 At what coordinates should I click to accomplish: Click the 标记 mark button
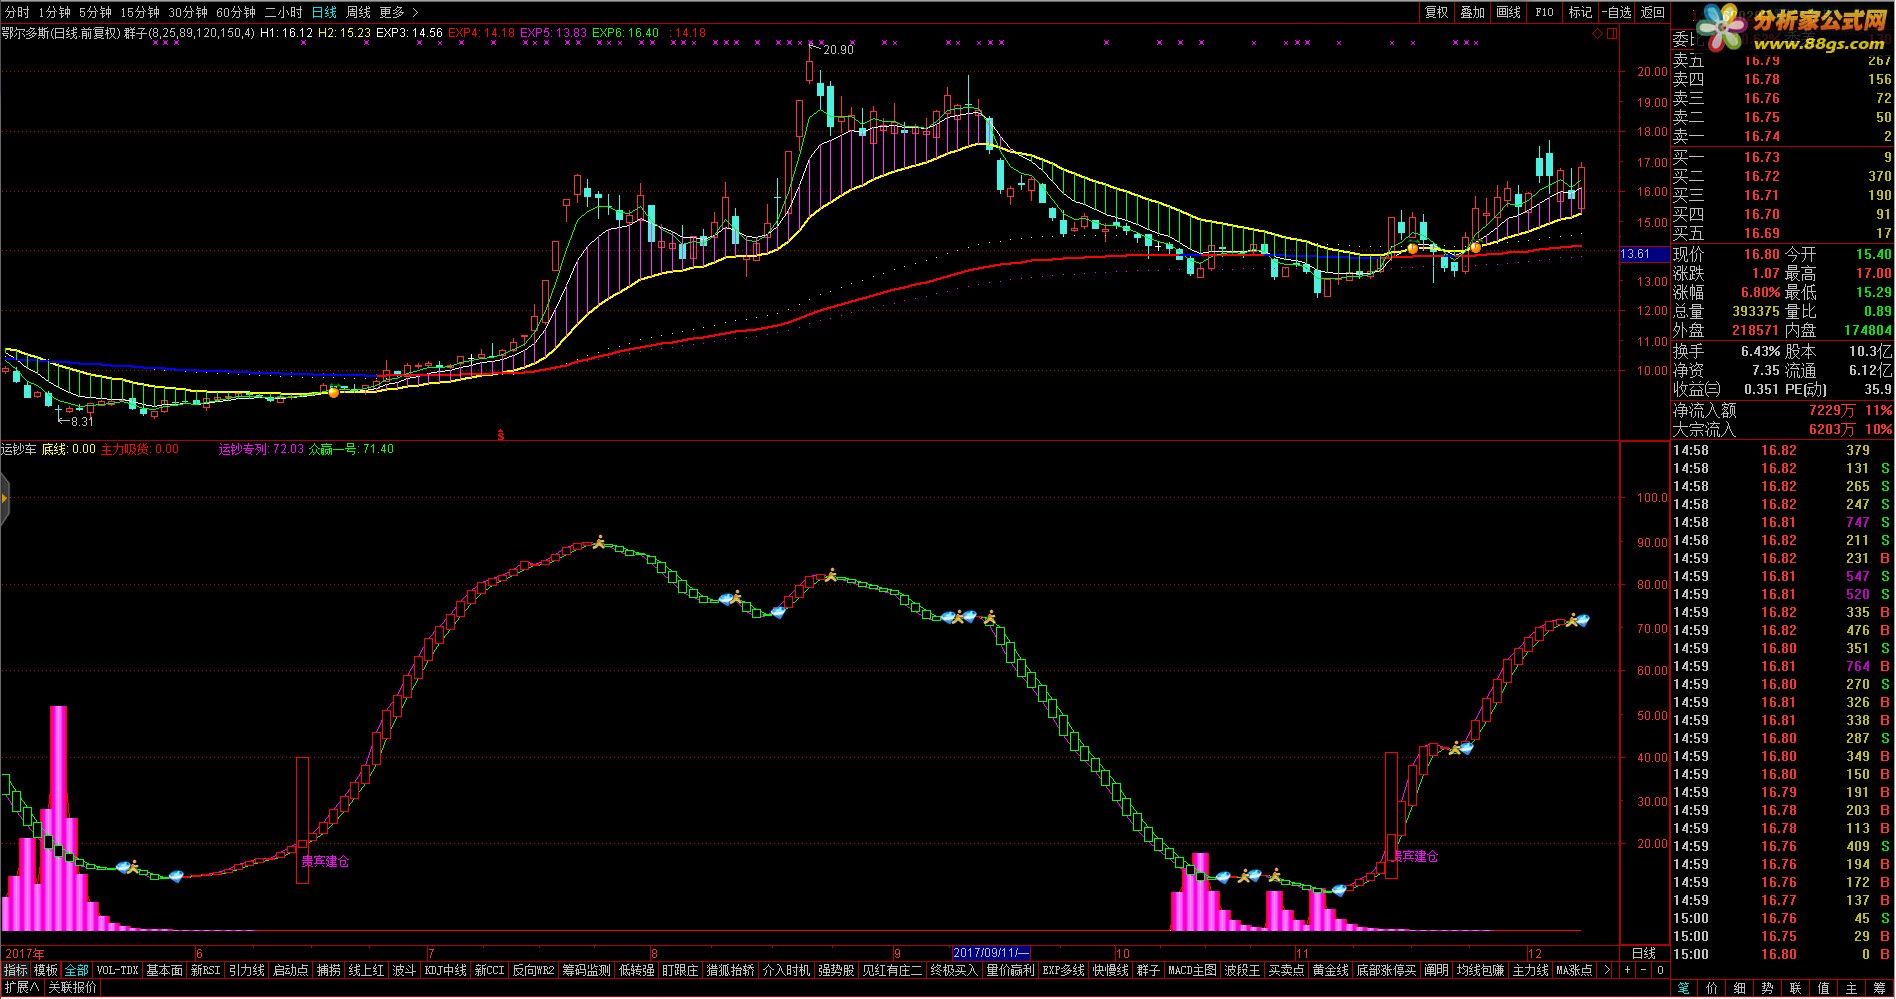coord(1581,12)
